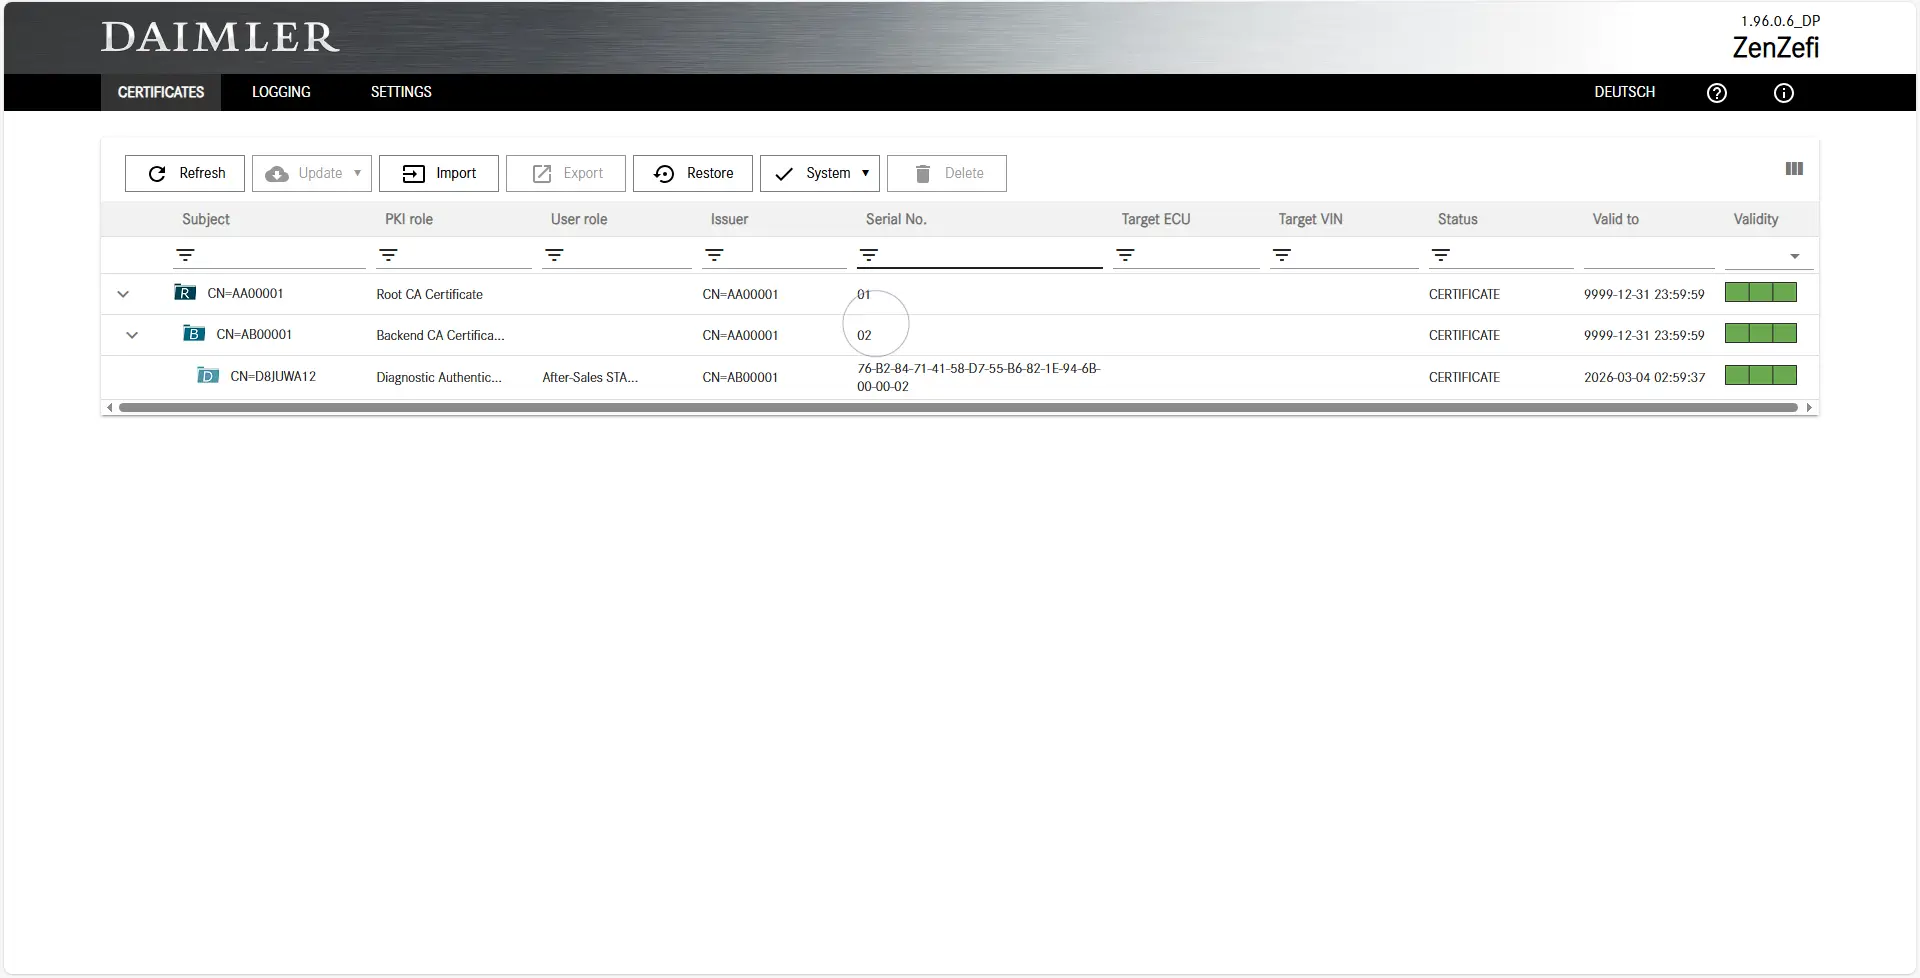The width and height of the screenshot is (1920, 978).
Task: Collapse the CN=AA00001 root certificate row
Action: 123,294
